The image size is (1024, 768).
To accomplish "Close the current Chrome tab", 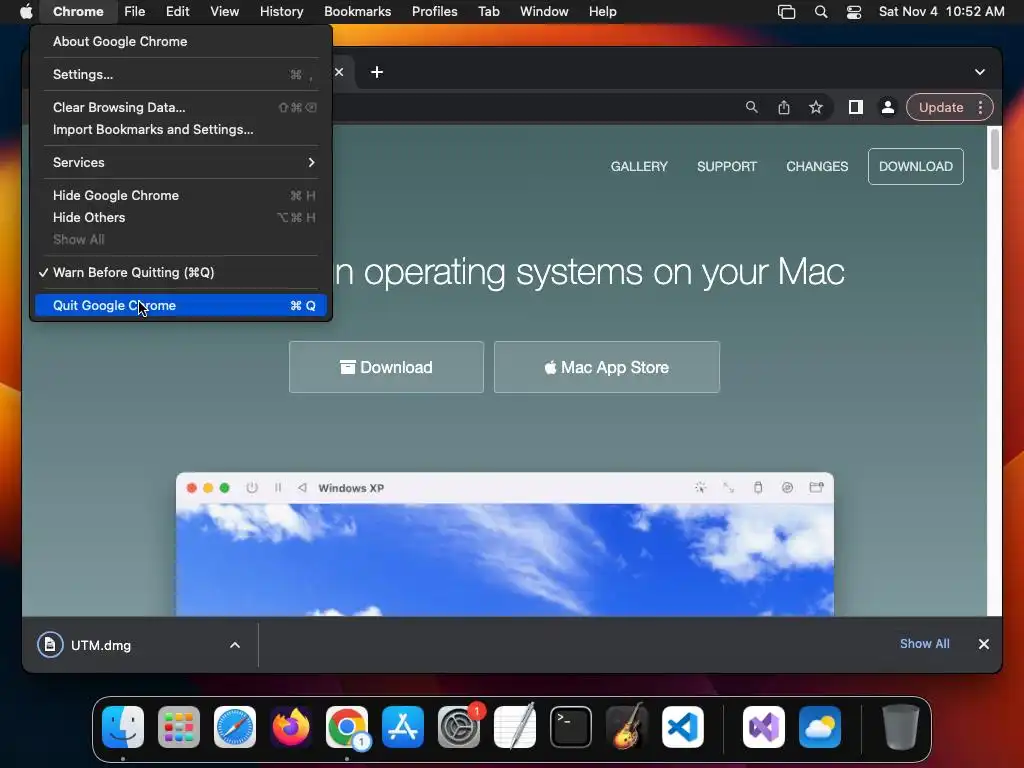I will pyautogui.click(x=339, y=72).
